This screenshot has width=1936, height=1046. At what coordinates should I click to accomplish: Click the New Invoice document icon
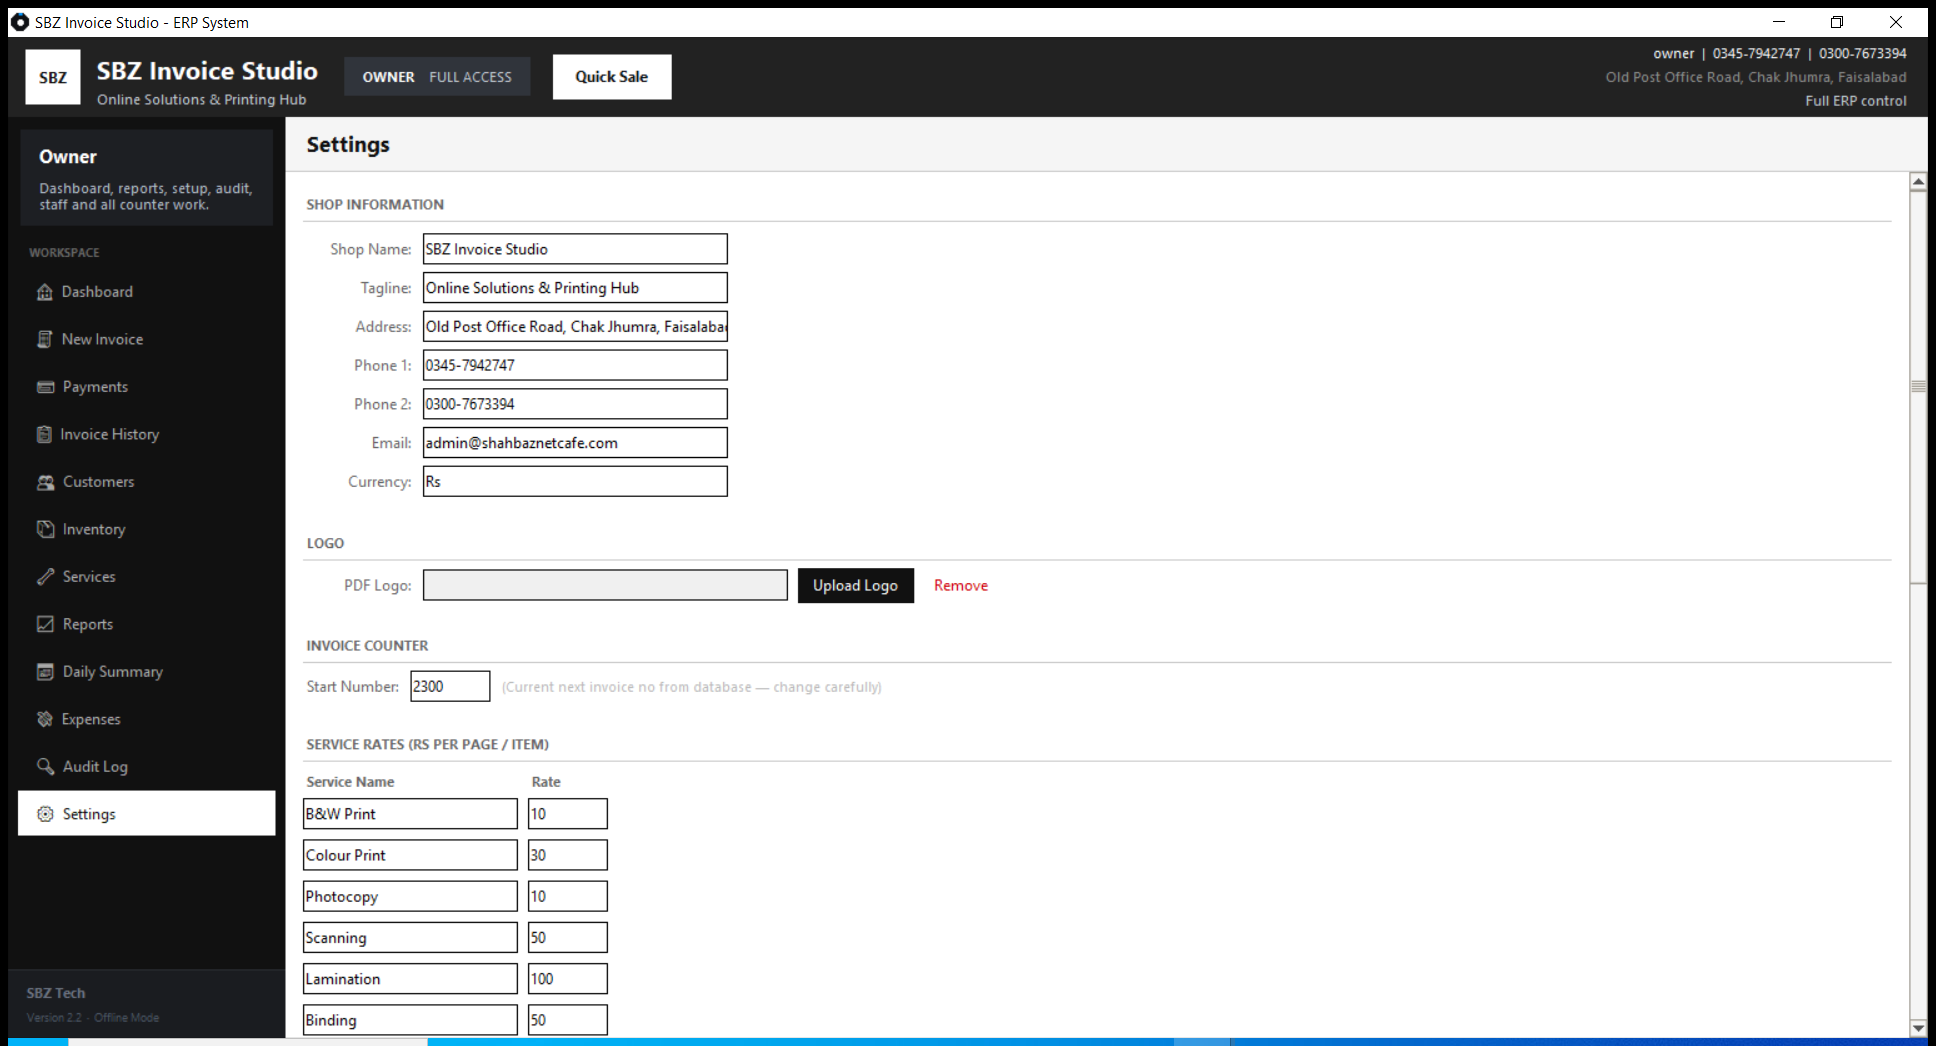click(x=45, y=339)
